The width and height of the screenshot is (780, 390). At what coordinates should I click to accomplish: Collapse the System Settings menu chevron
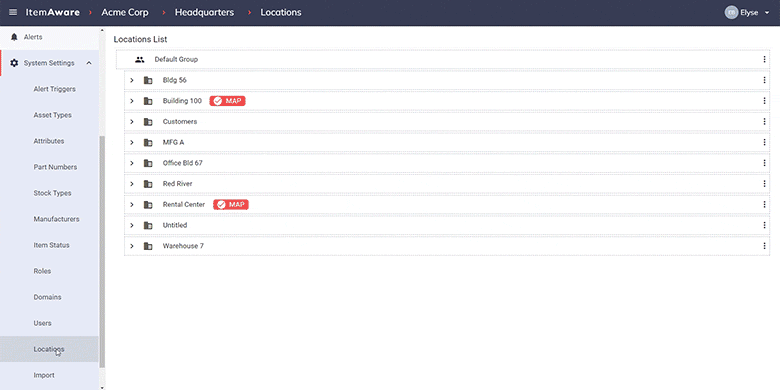point(89,63)
